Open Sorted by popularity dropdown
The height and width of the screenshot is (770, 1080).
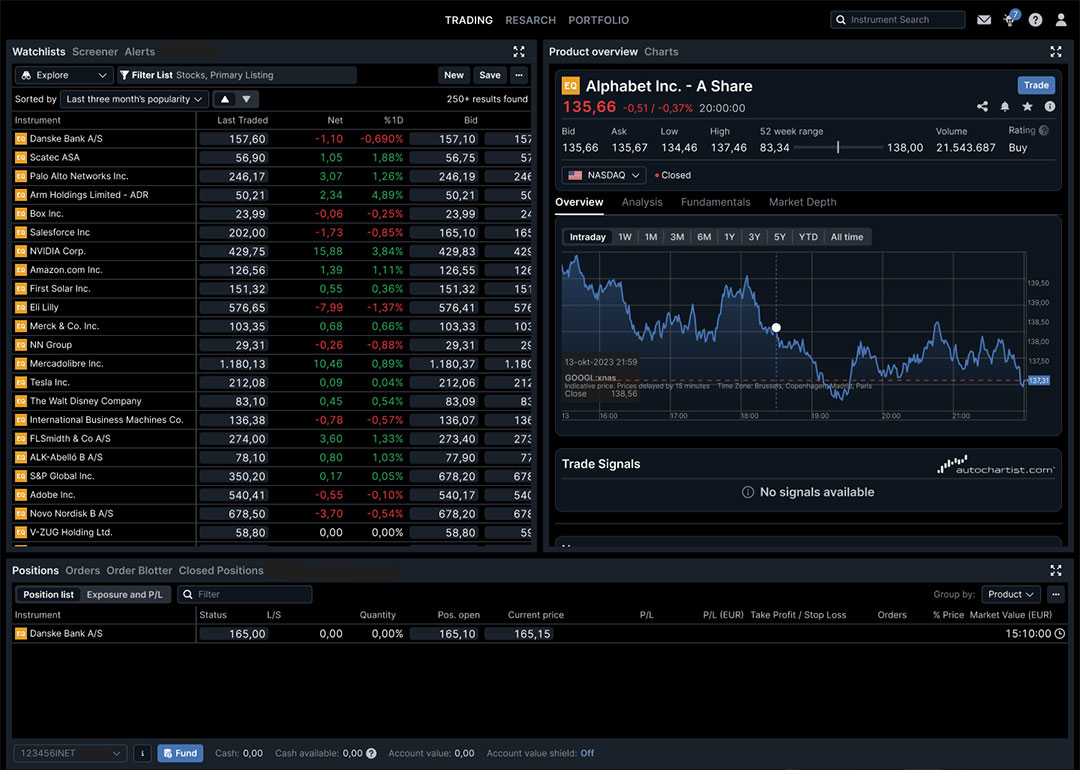click(x=134, y=99)
